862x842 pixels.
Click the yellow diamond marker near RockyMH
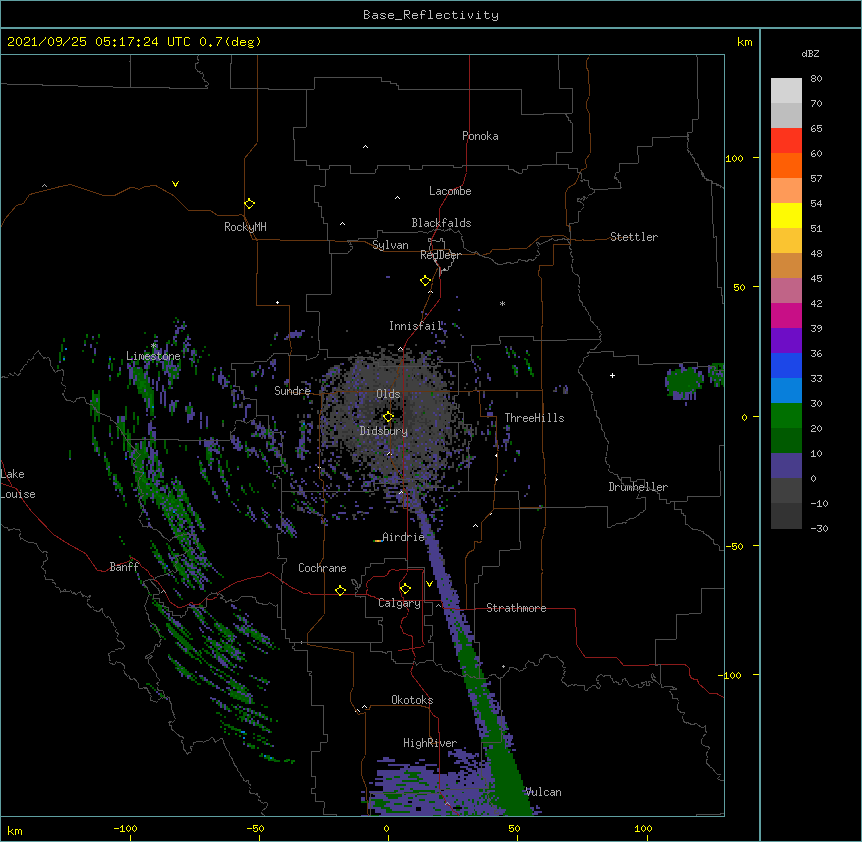249,204
